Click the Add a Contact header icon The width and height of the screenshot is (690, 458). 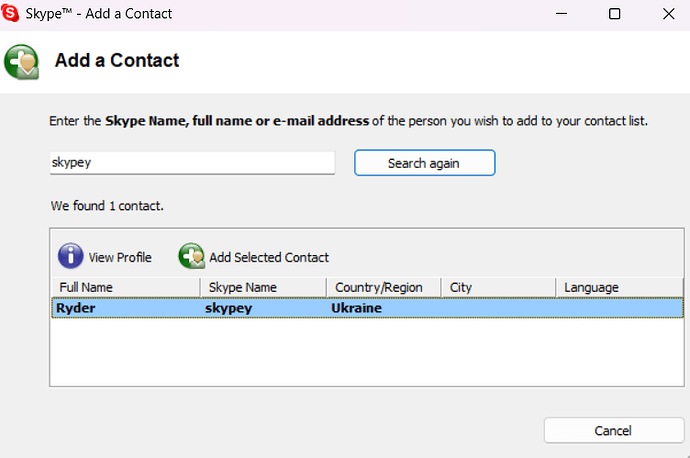coord(22,62)
